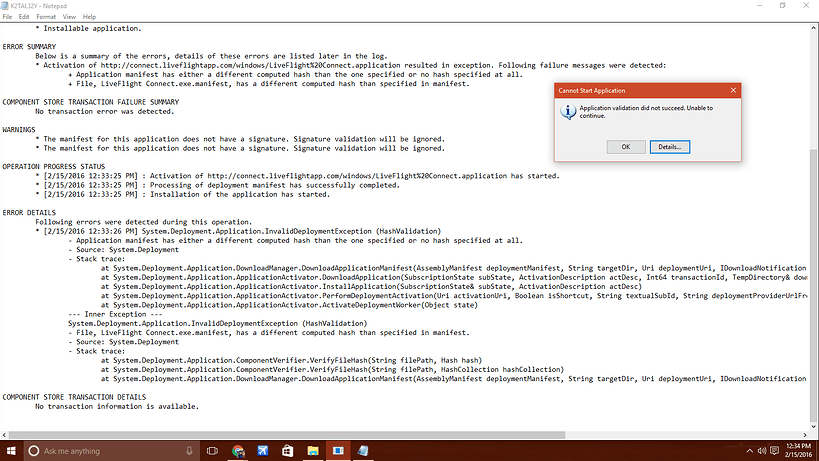Click 'Installation of the application has started.' line
The width and height of the screenshot is (819, 461).
240,194
